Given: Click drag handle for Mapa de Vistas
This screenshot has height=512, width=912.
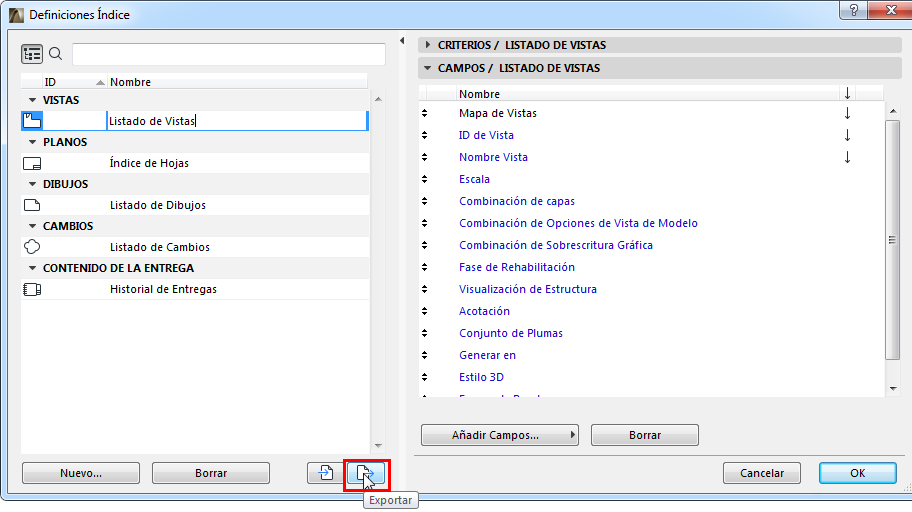Looking at the screenshot, I should (425, 113).
